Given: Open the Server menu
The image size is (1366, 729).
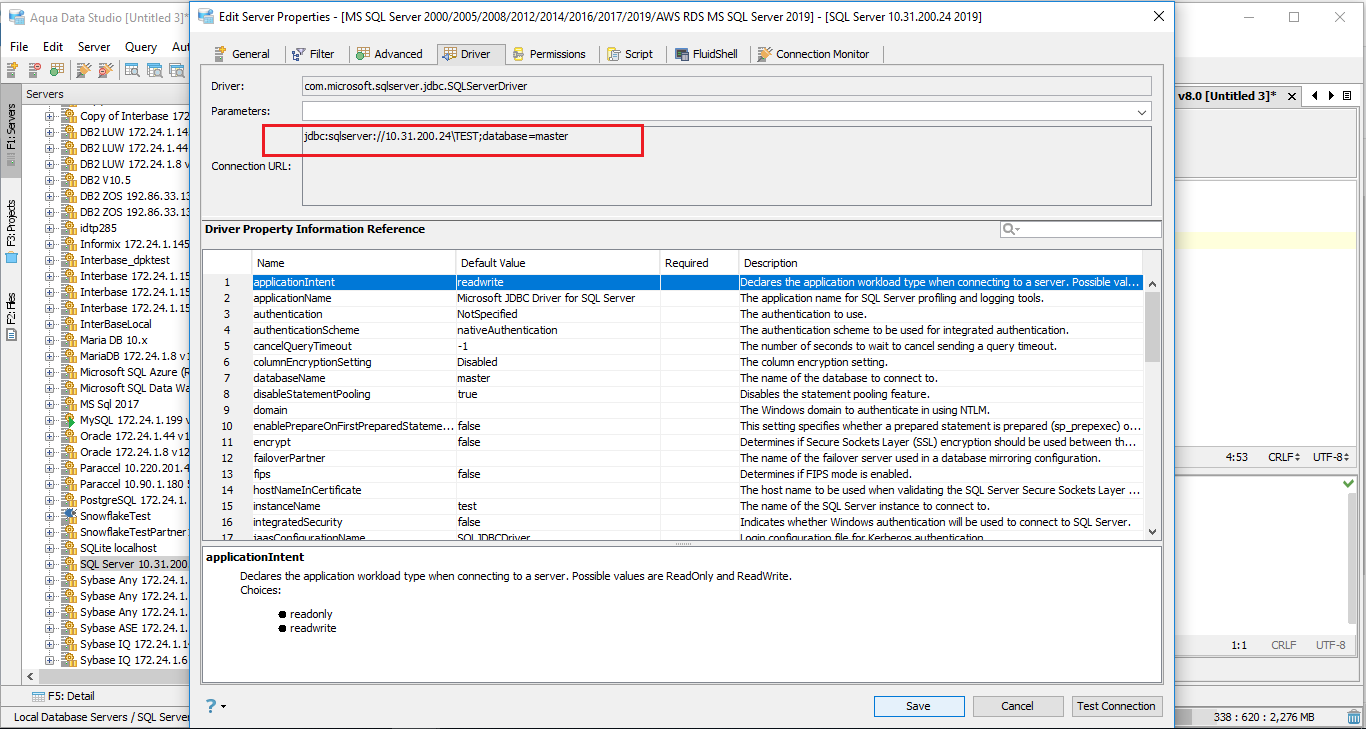Looking at the screenshot, I should 94,47.
